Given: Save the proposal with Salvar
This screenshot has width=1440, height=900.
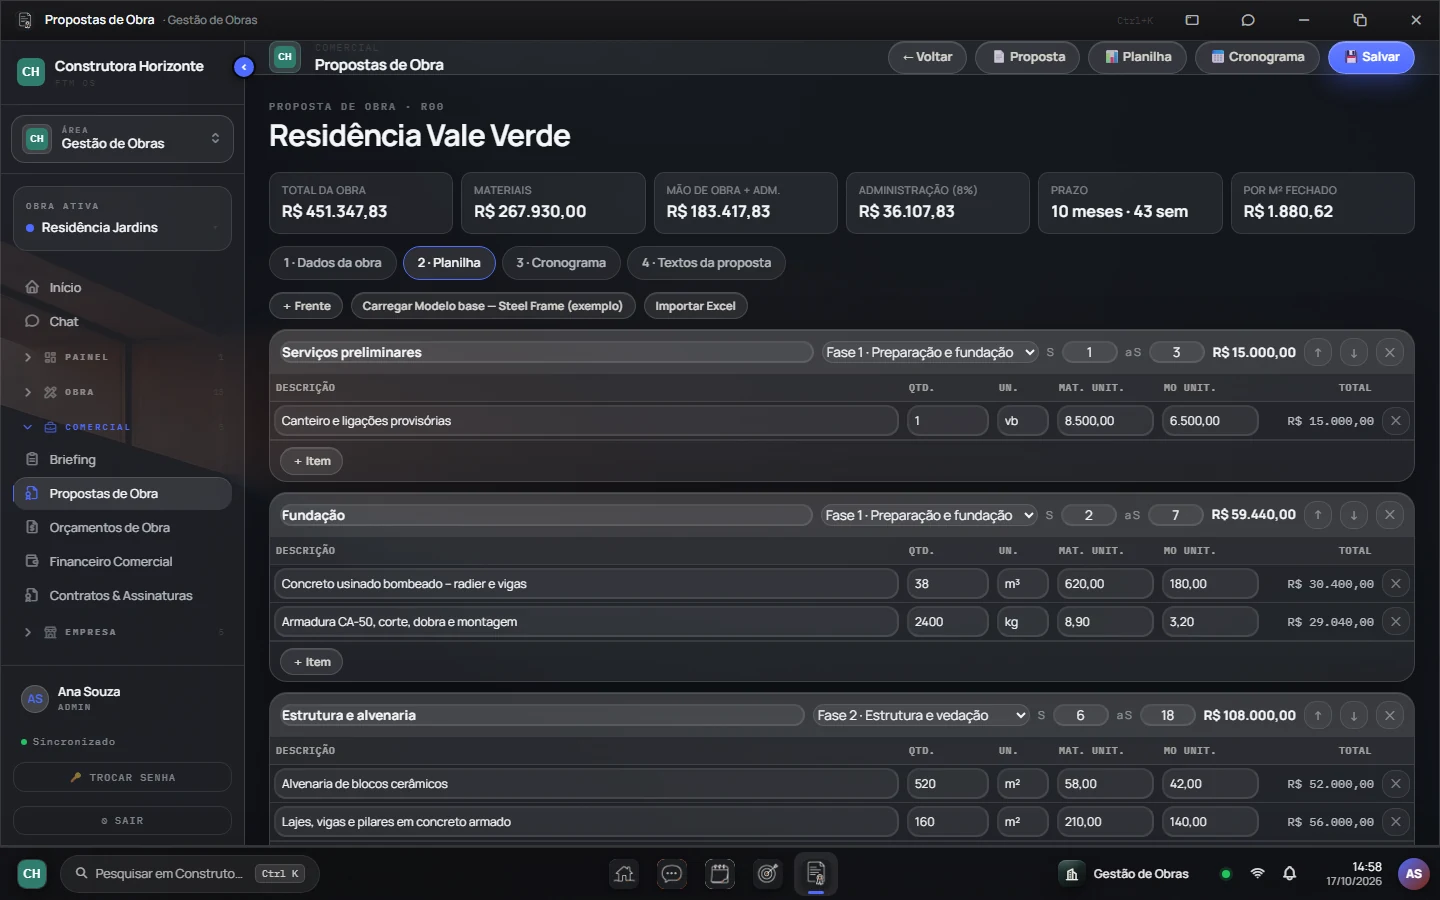Looking at the screenshot, I should click(1371, 57).
